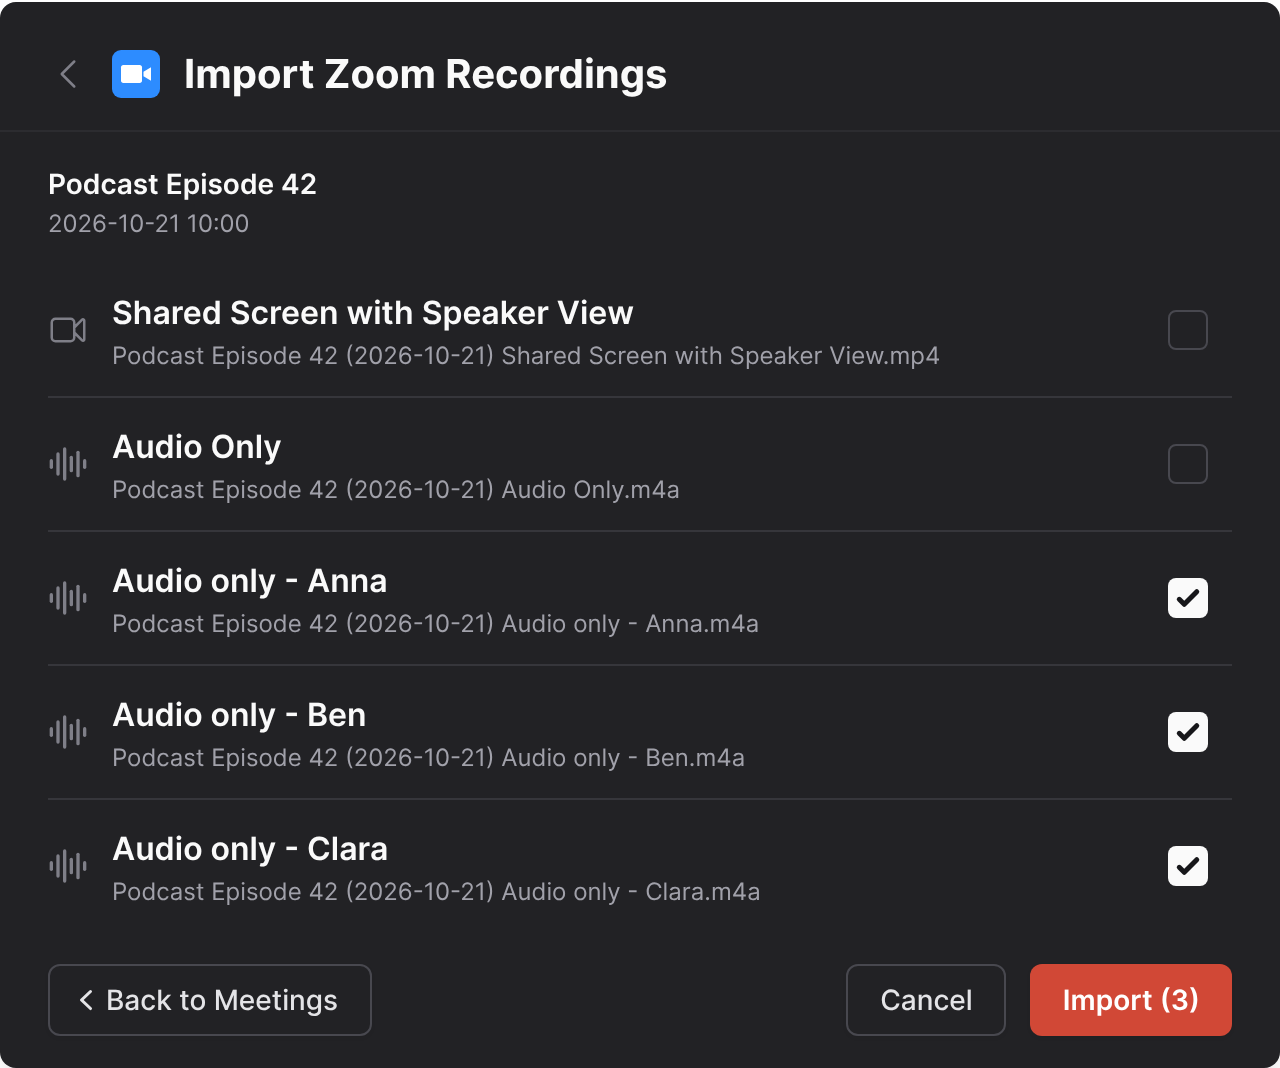
Task: Click the Import (3) button
Action: 1131,1000
